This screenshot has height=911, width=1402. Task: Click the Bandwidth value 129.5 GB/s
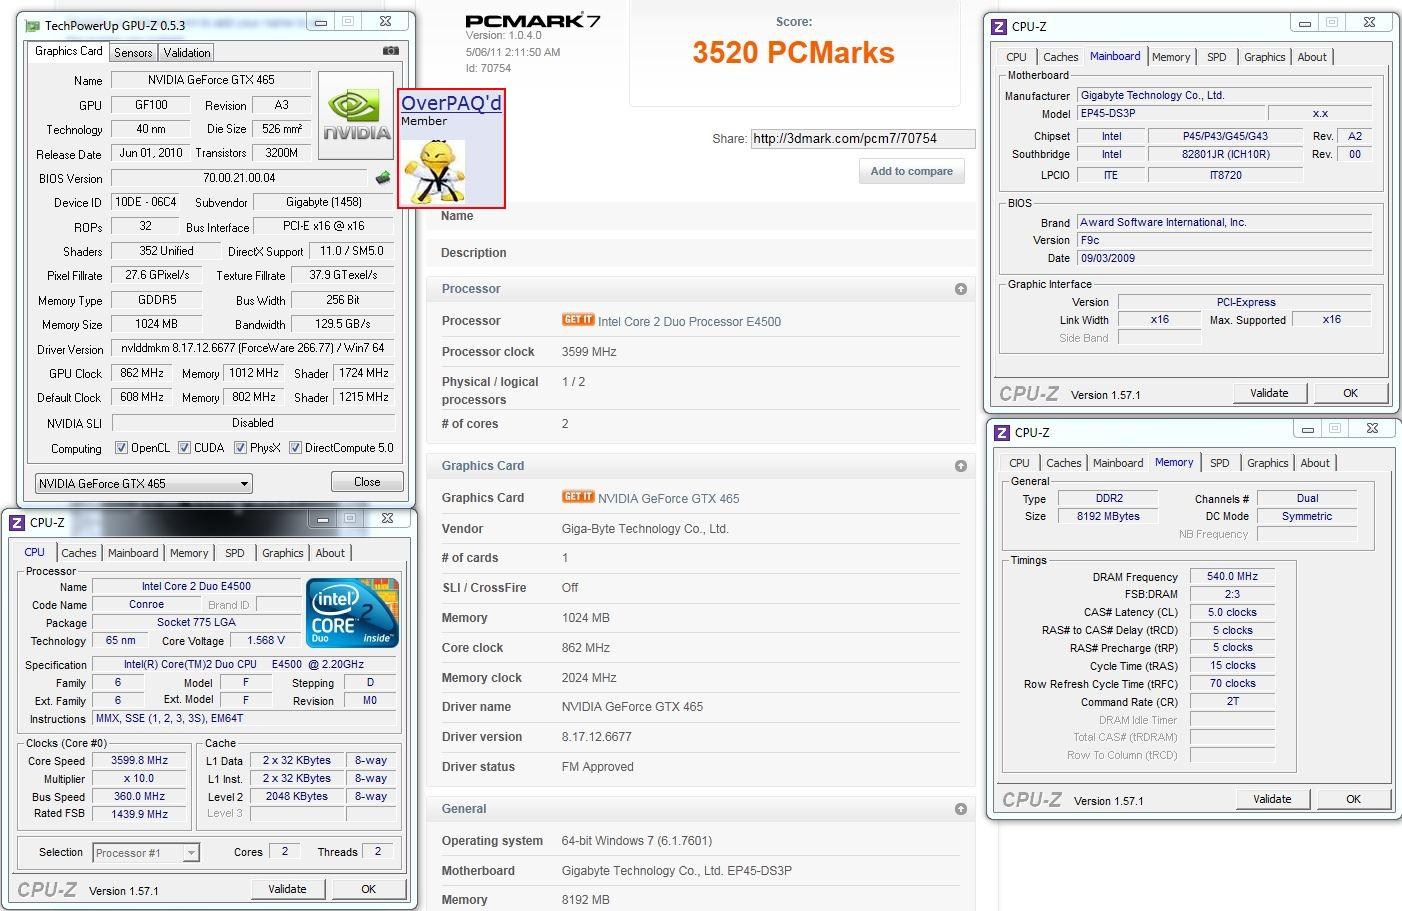343,324
